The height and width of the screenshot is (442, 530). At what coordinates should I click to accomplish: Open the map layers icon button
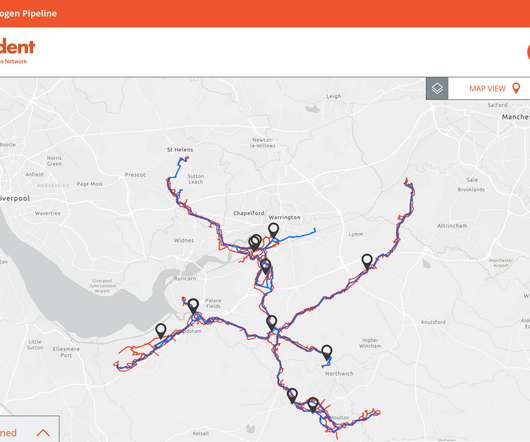pos(437,89)
